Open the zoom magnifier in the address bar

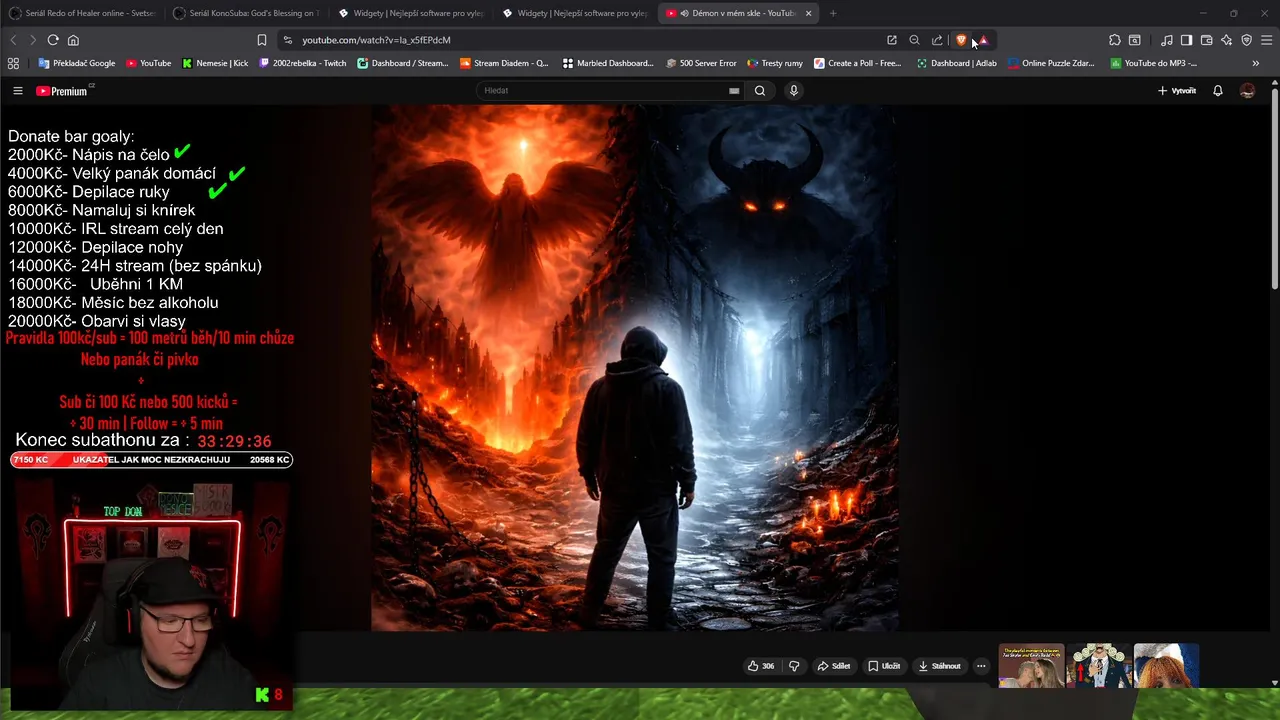(x=914, y=40)
